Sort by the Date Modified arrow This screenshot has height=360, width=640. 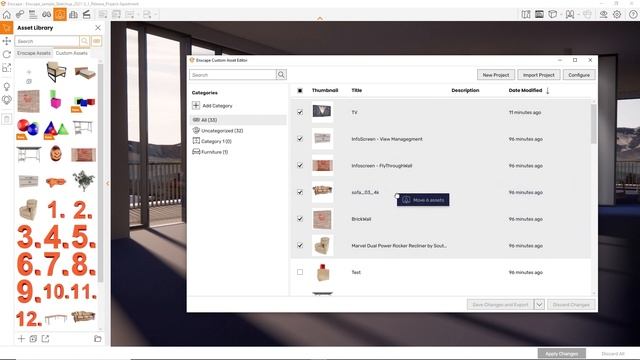click(547, 91)
